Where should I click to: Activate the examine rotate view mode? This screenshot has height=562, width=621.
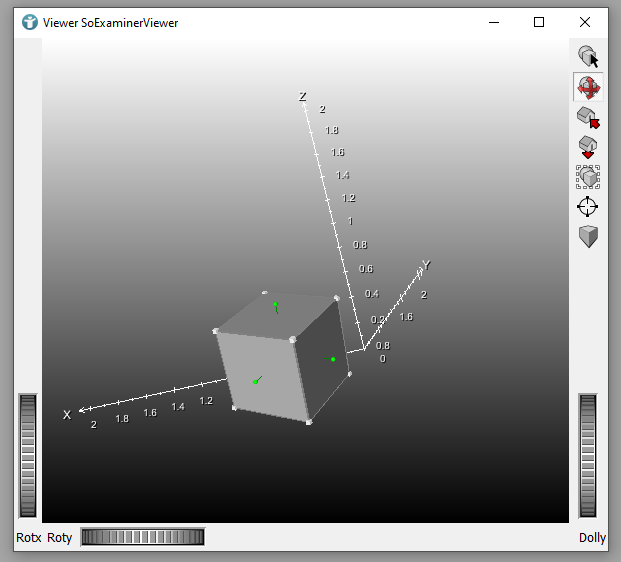[588, 87]
